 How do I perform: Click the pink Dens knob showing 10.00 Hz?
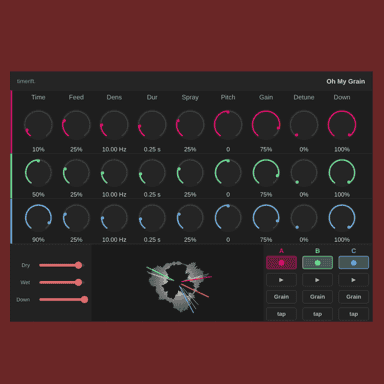[114, 125]
